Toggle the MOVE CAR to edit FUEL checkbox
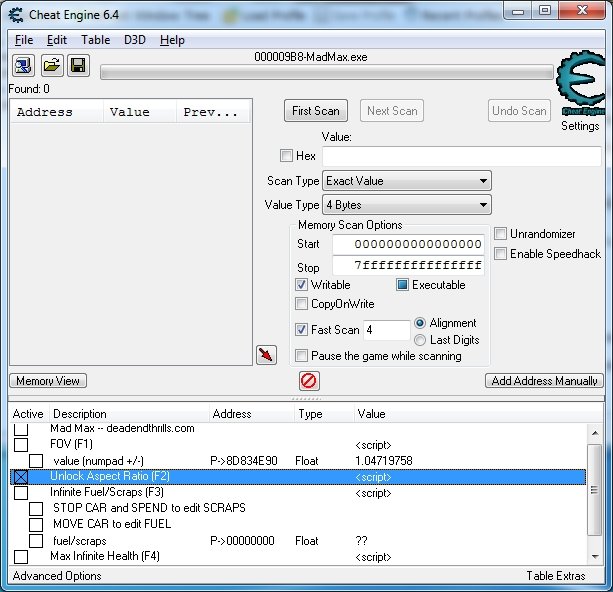Screen dimensions: 613x592 tap(36, 525)
